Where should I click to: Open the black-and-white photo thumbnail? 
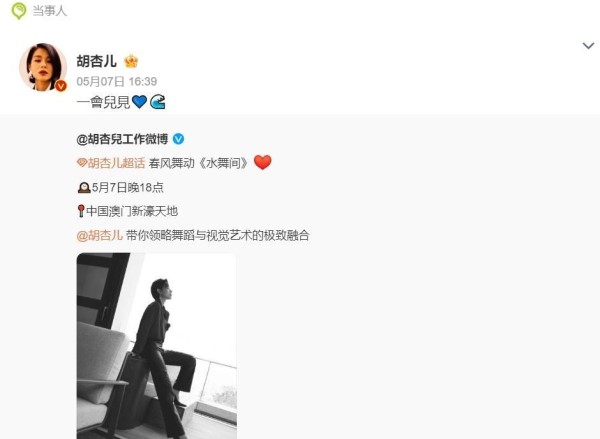click(x=157, y=346)
